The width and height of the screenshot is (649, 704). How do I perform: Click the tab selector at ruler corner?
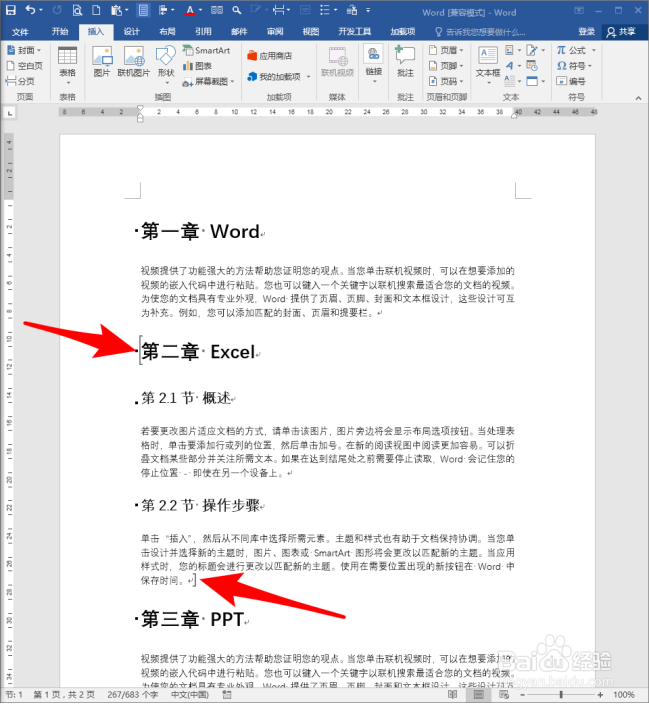coord(9,113)
